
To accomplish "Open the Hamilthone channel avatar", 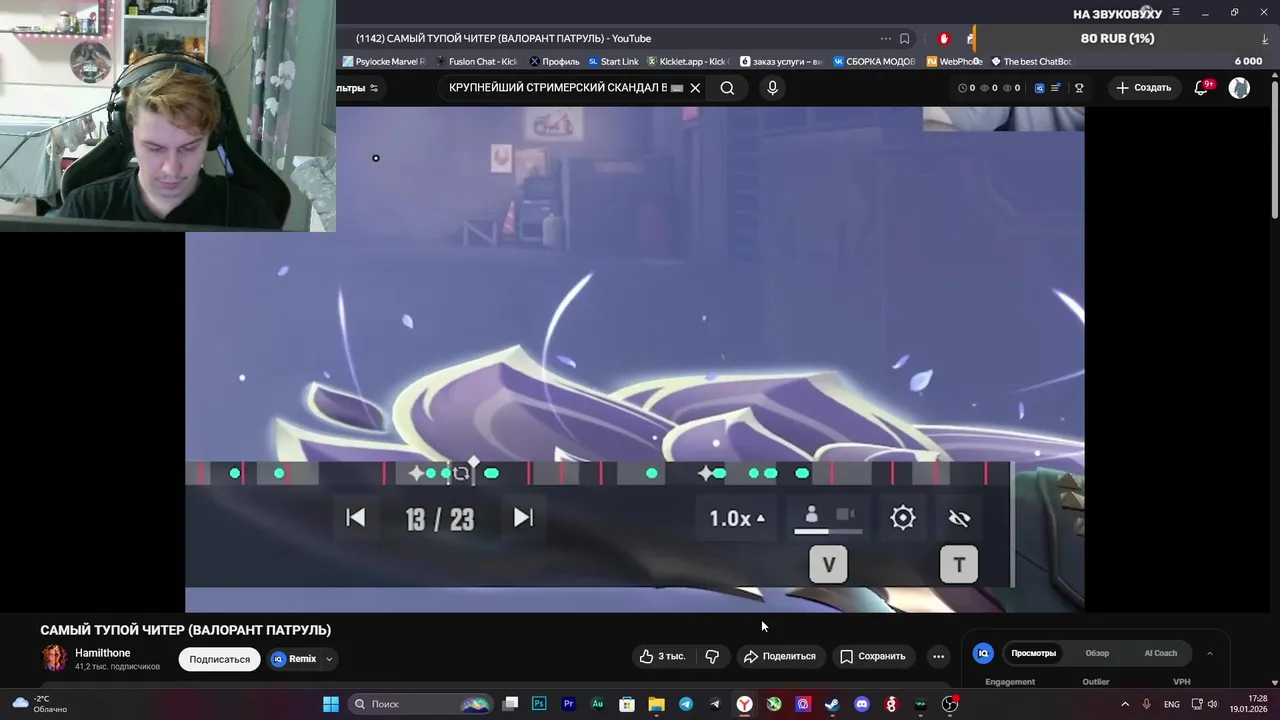I will coord(54,658).
